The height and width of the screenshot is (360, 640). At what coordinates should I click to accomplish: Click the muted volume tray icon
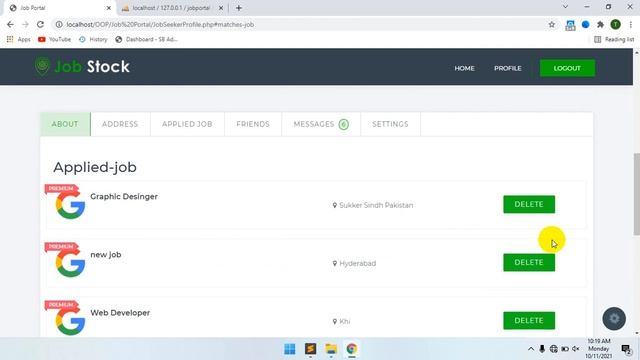(576, 349)
